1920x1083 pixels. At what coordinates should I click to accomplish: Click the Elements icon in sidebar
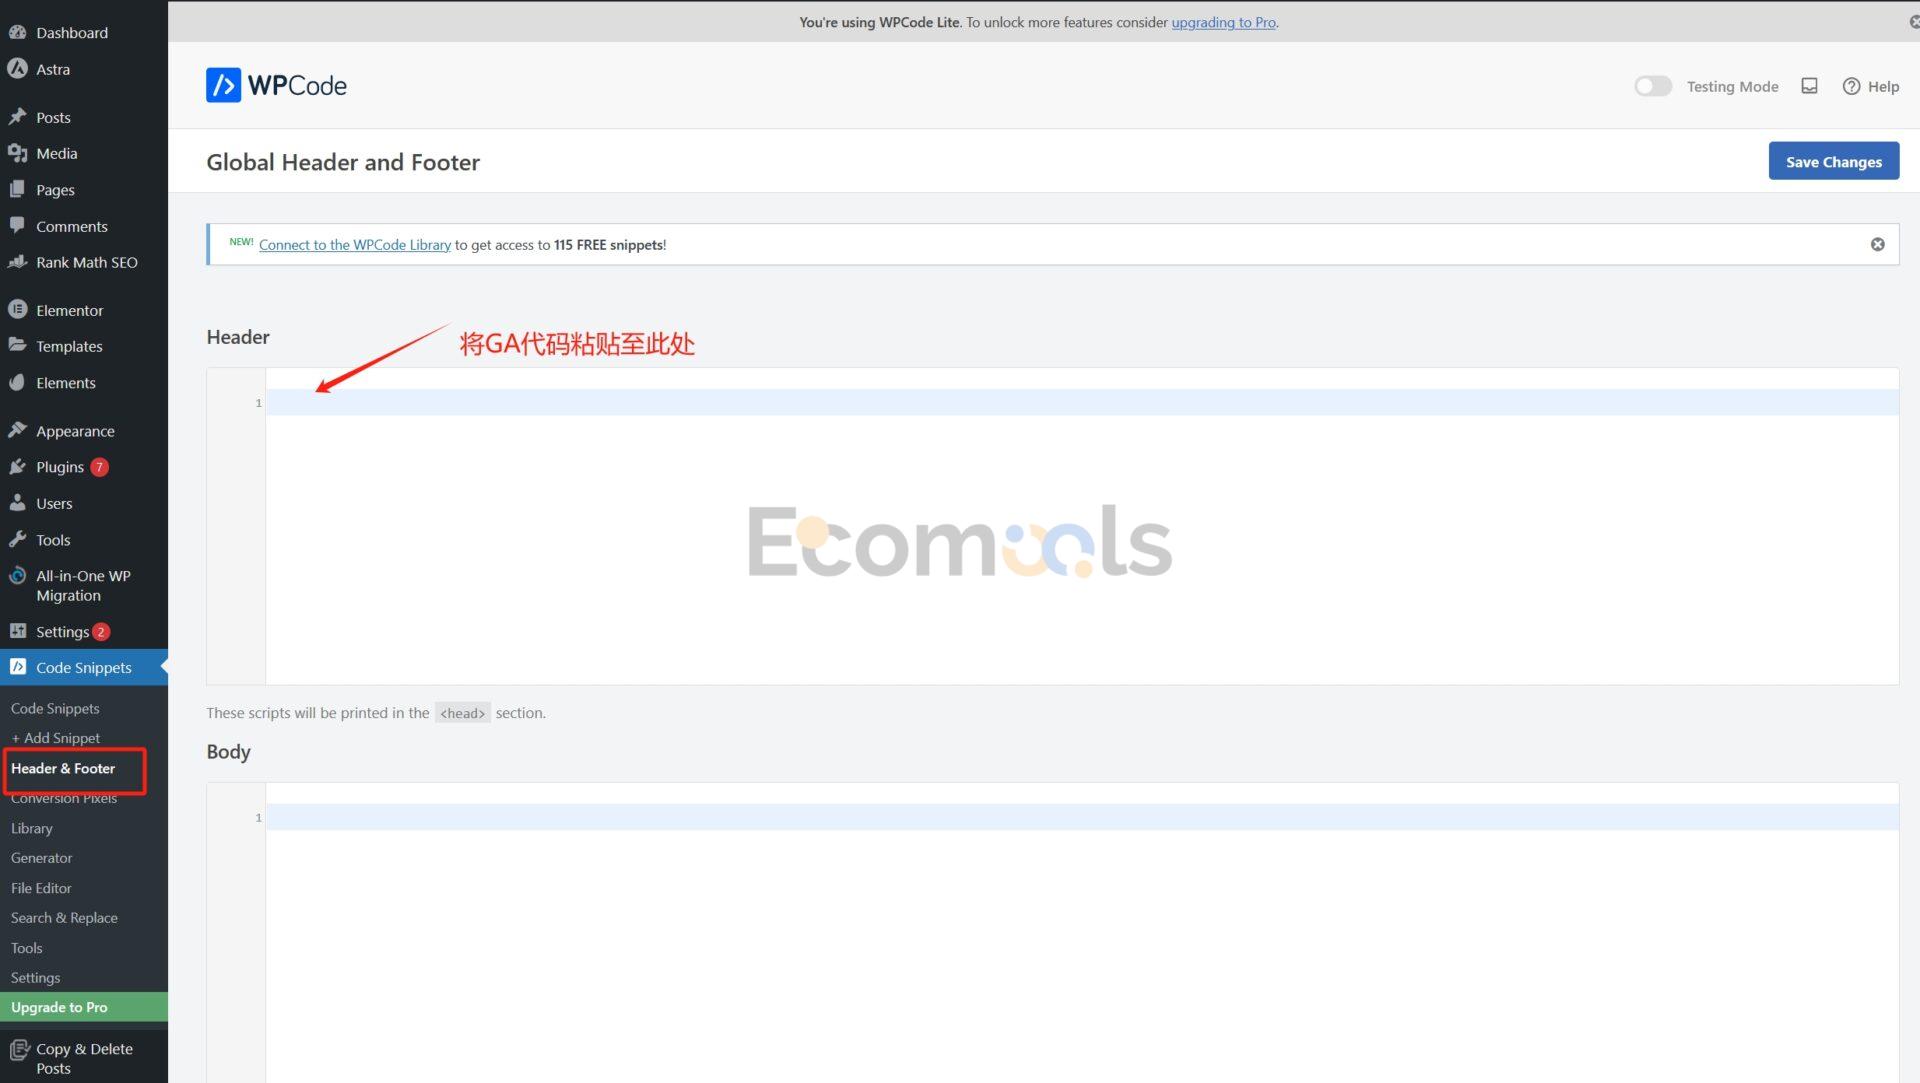[17, 382]
